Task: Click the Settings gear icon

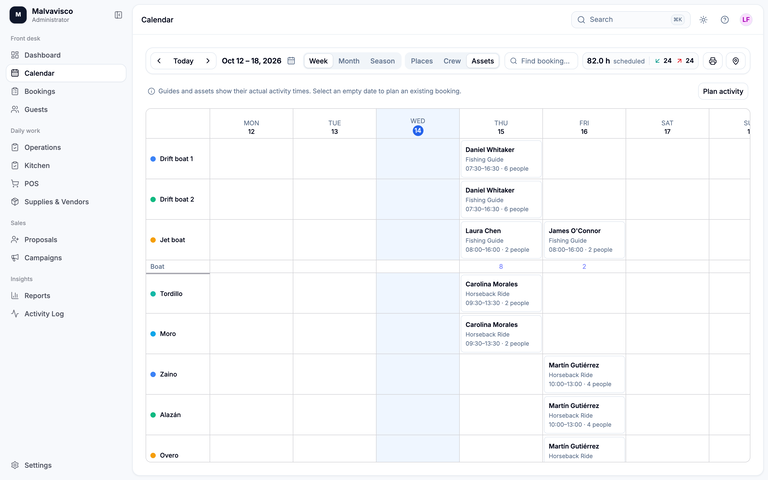Action: [x=15, y=465]
